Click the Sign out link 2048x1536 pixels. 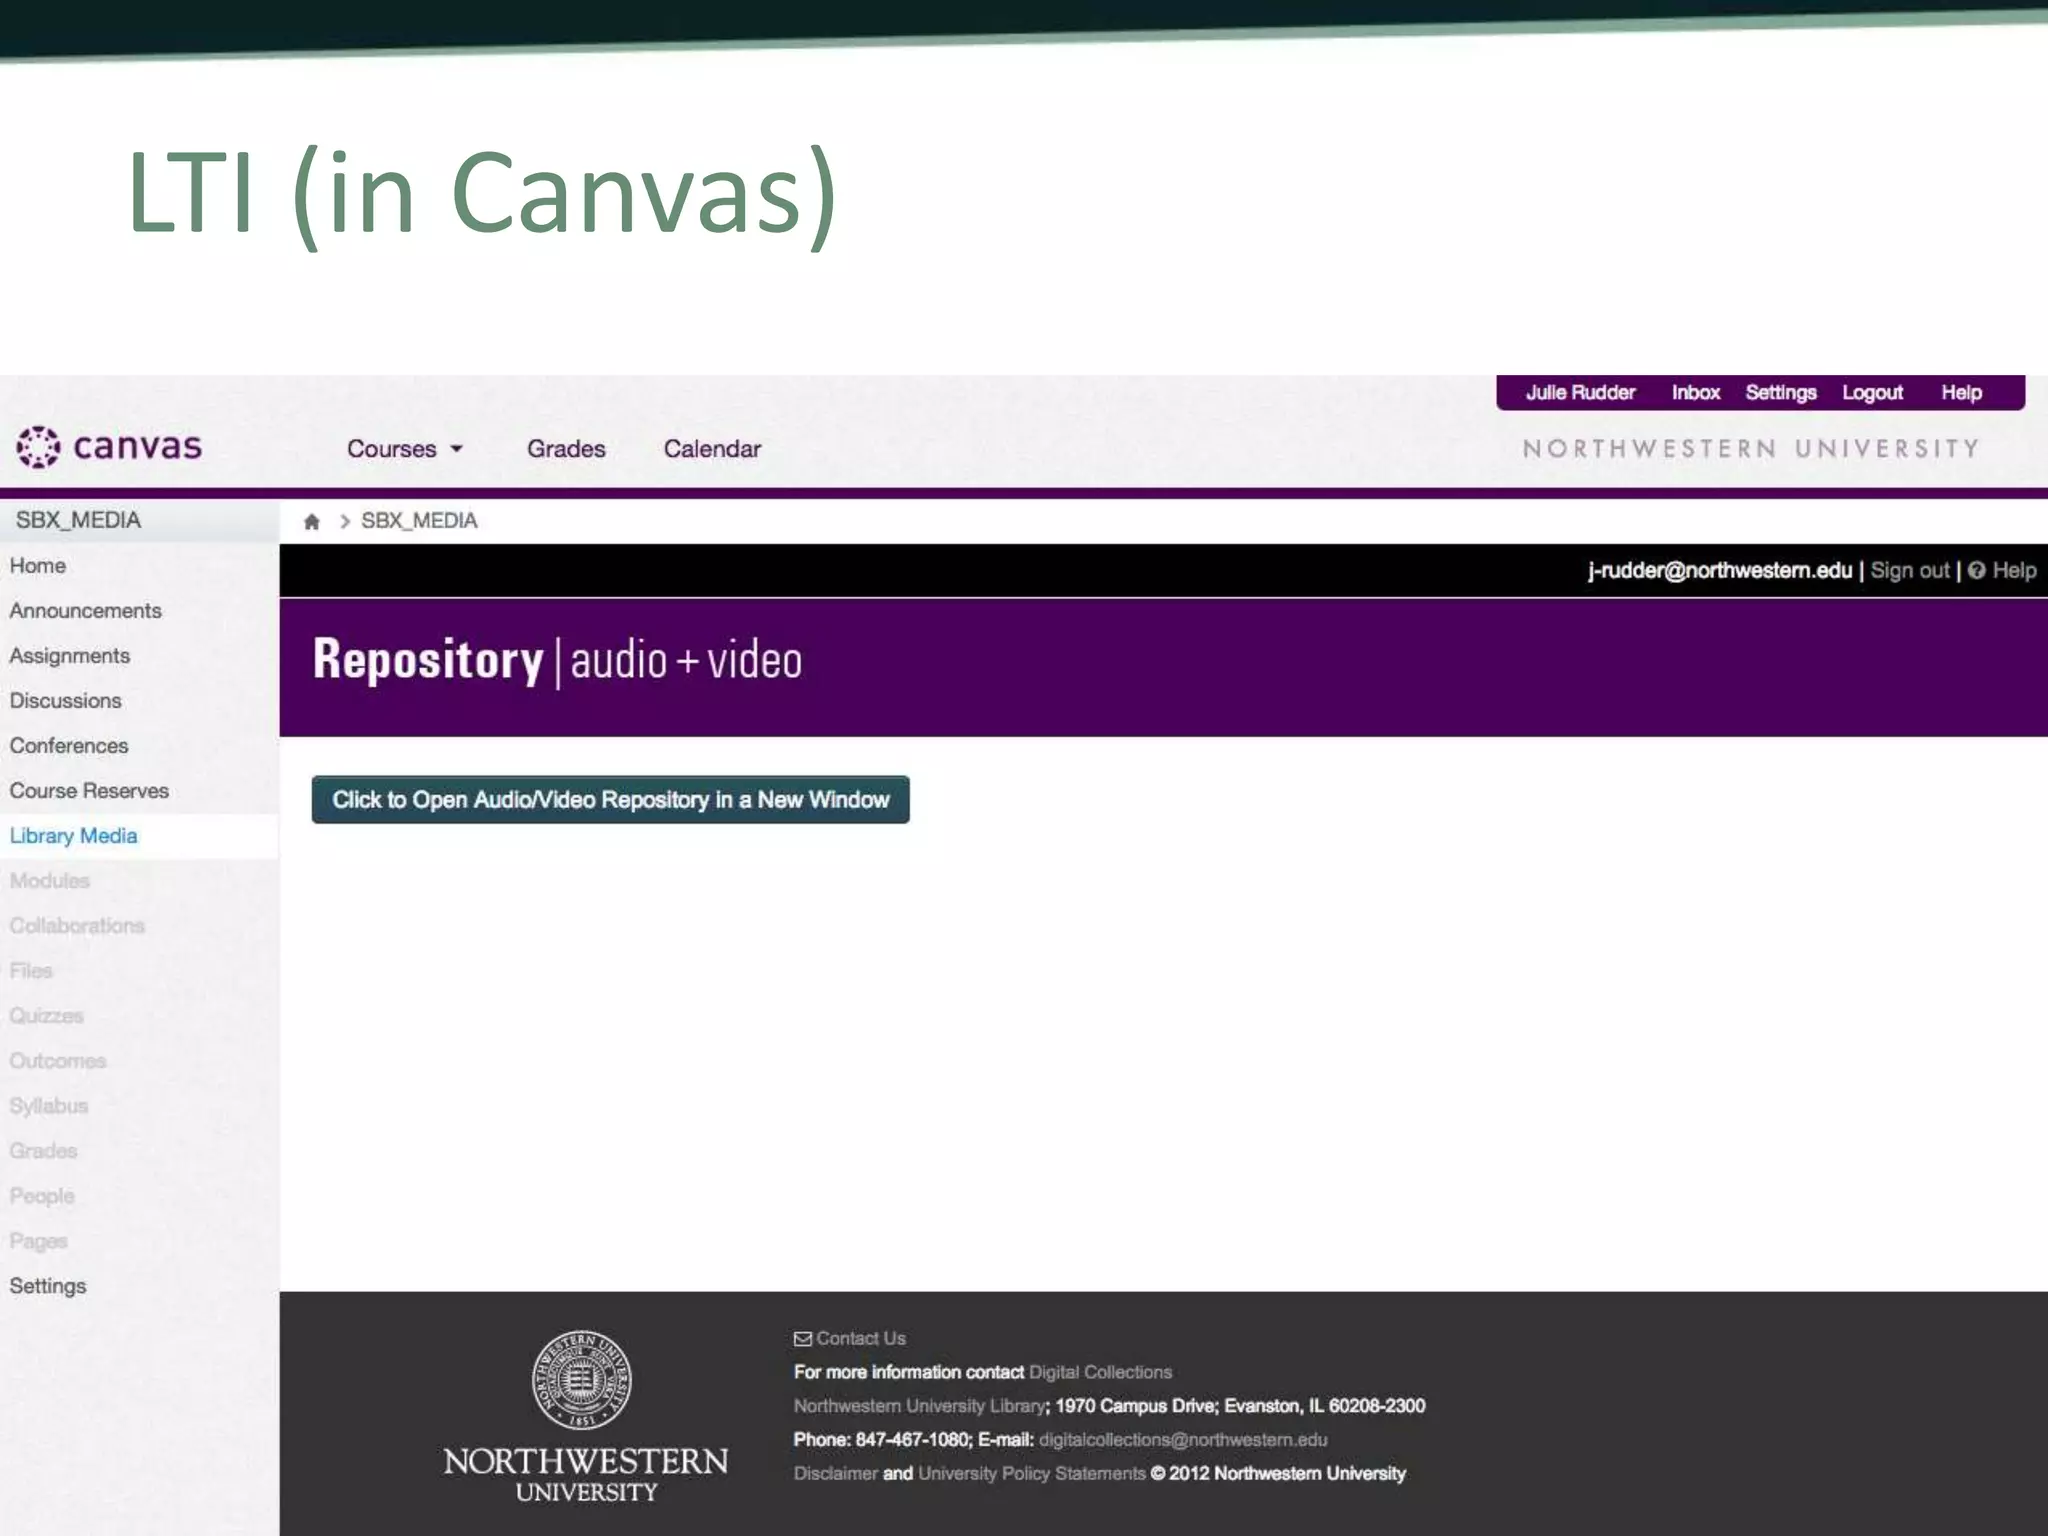pyautogui.click(x=1909, y=570)
